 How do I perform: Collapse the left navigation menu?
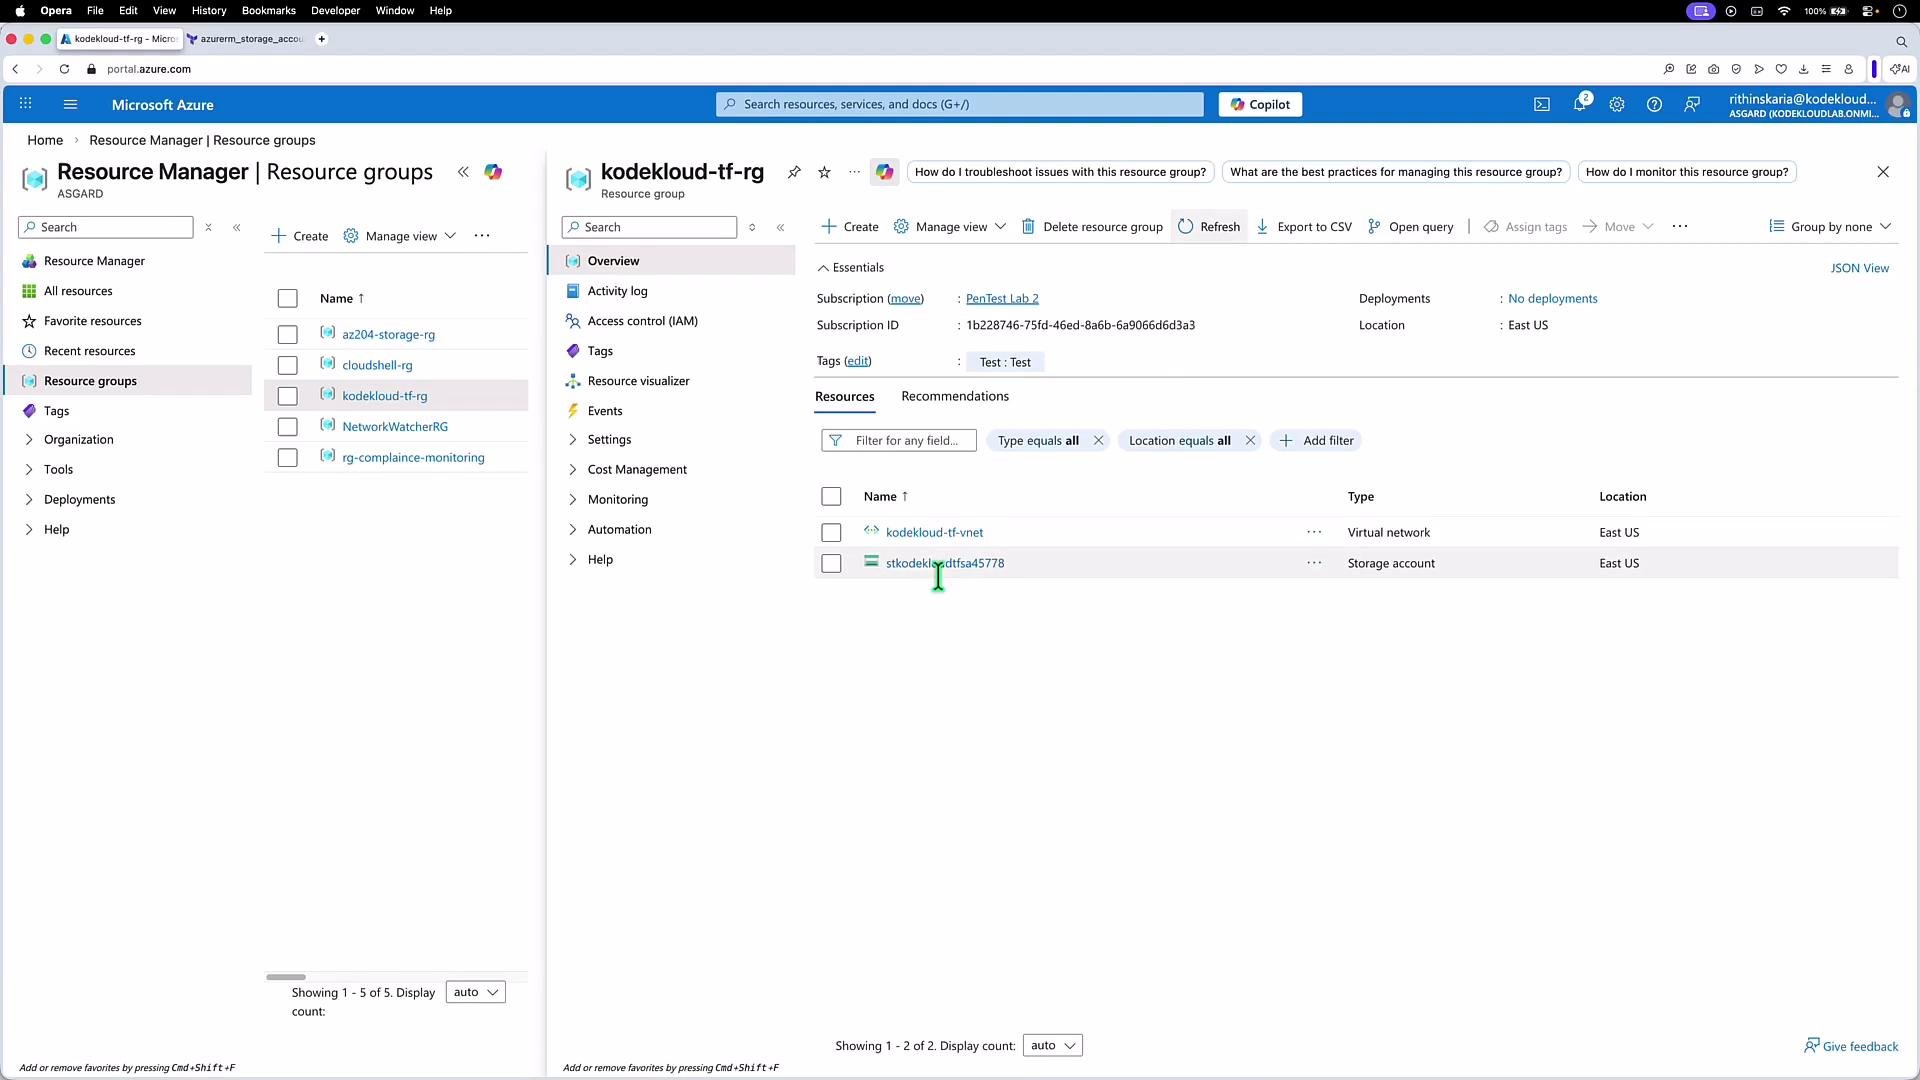pos(237,227)
